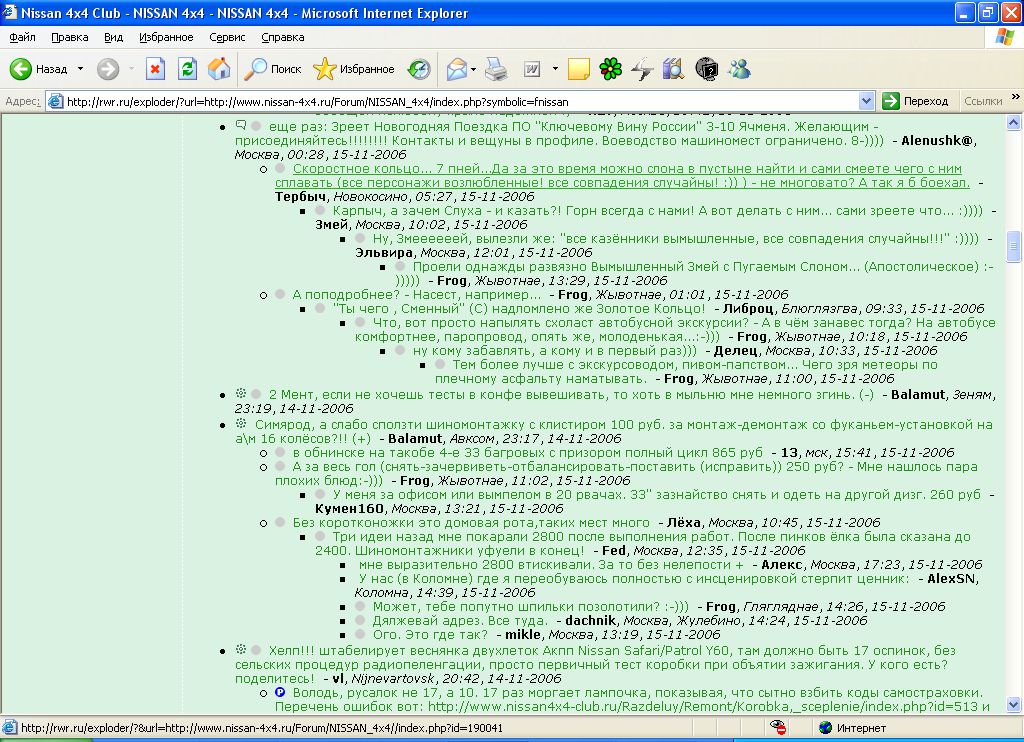Open the Справка menu
Screen dimensions: 1024x742
click(x=283, y=37)
